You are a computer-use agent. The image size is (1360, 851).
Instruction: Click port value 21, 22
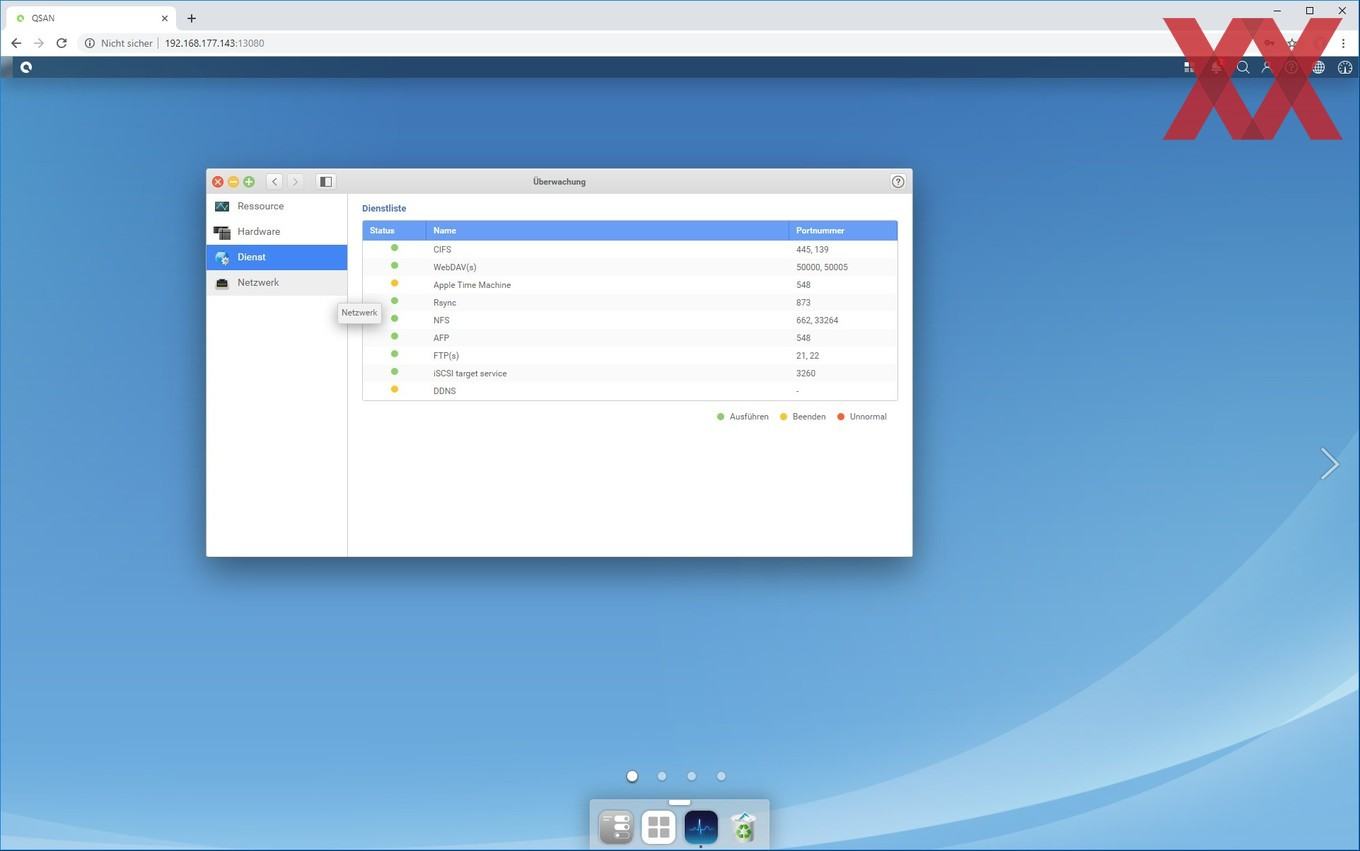(x=807, y=356)
